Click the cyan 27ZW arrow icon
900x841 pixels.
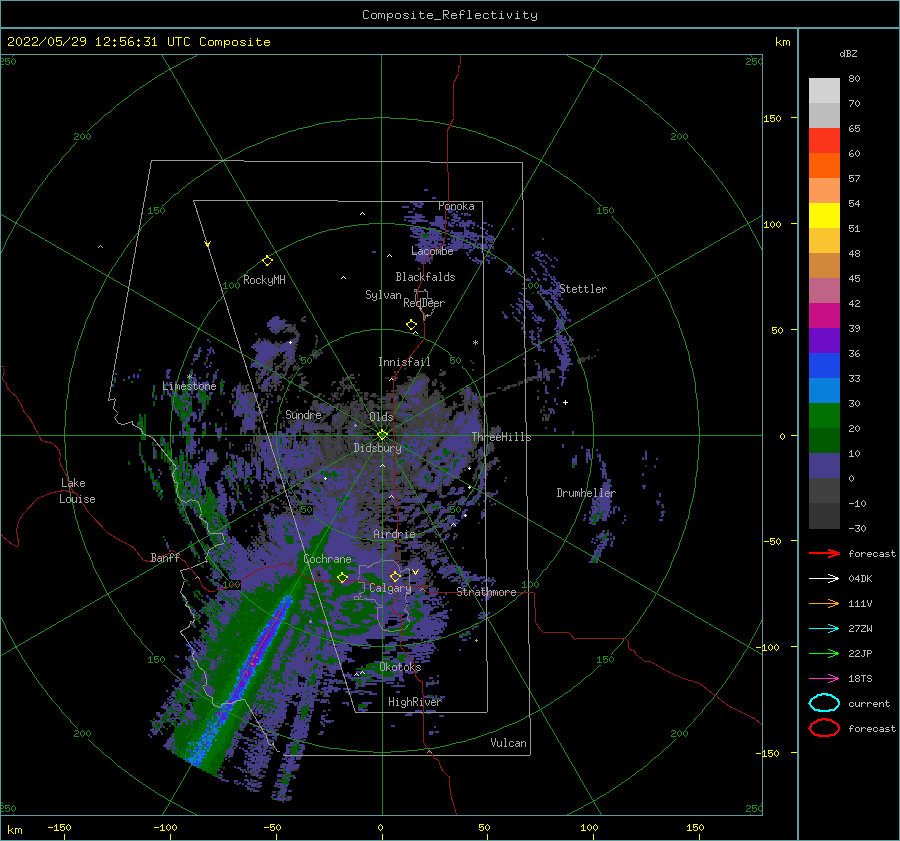[x=824, y=628]
